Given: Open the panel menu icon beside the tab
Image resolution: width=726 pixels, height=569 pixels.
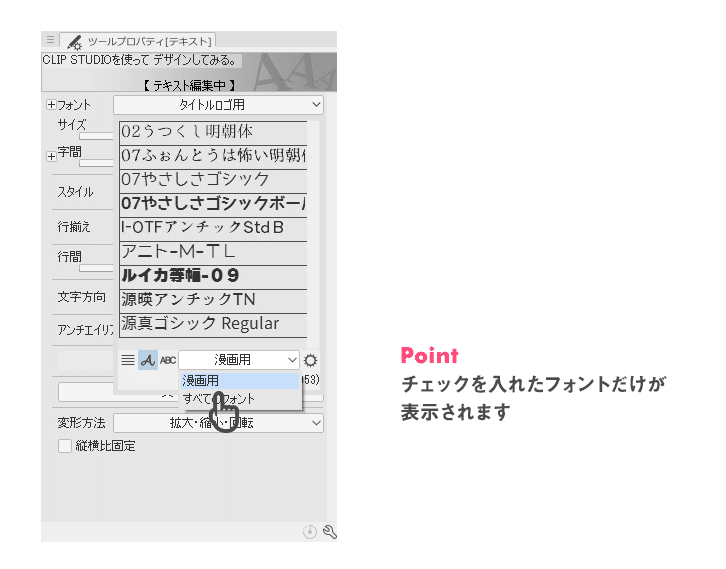Looking at the screenshot, I should tap(50, 40).
